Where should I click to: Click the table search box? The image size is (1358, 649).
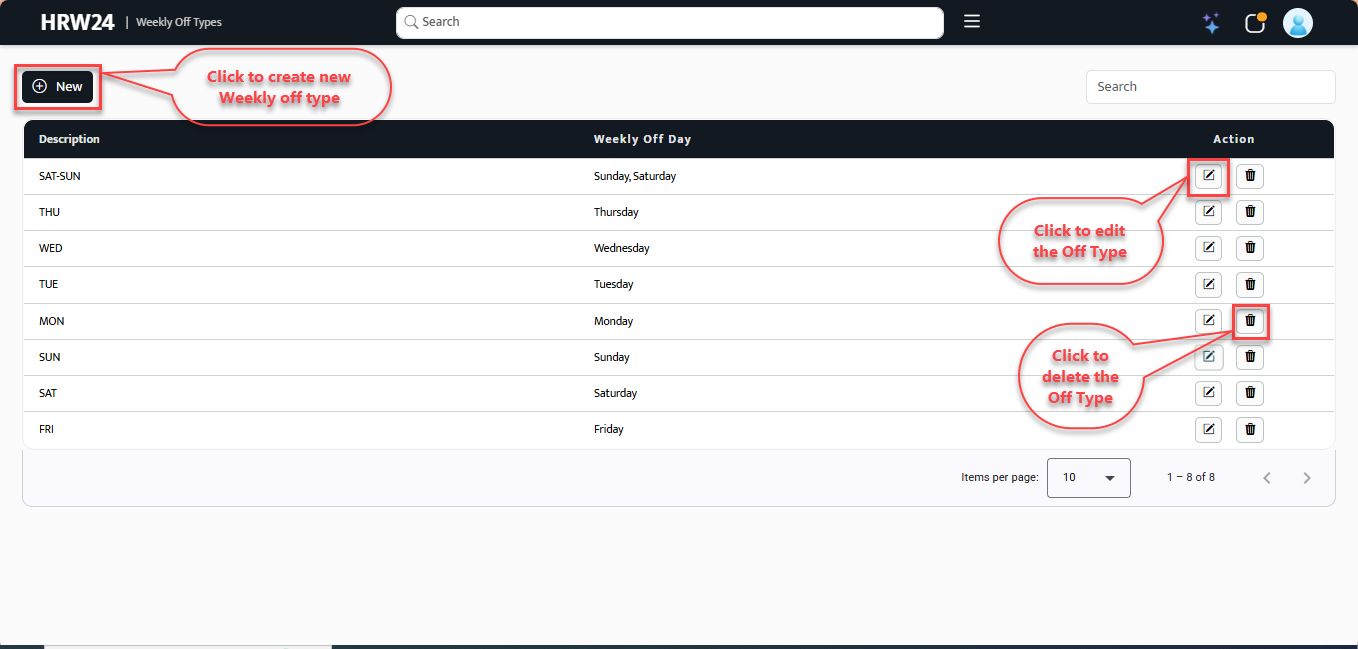[1210, 87]
